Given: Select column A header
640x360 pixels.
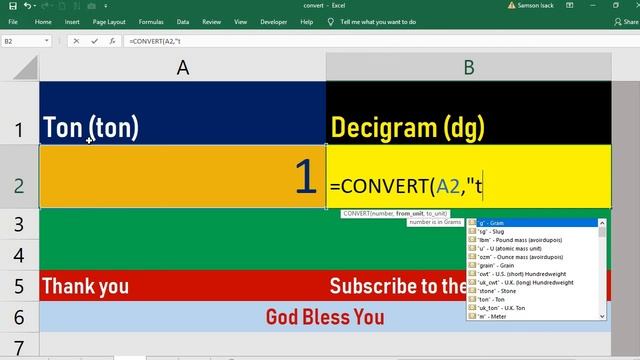Looking at the screenshot, I should pyautogui.click(x=183, y=67).
